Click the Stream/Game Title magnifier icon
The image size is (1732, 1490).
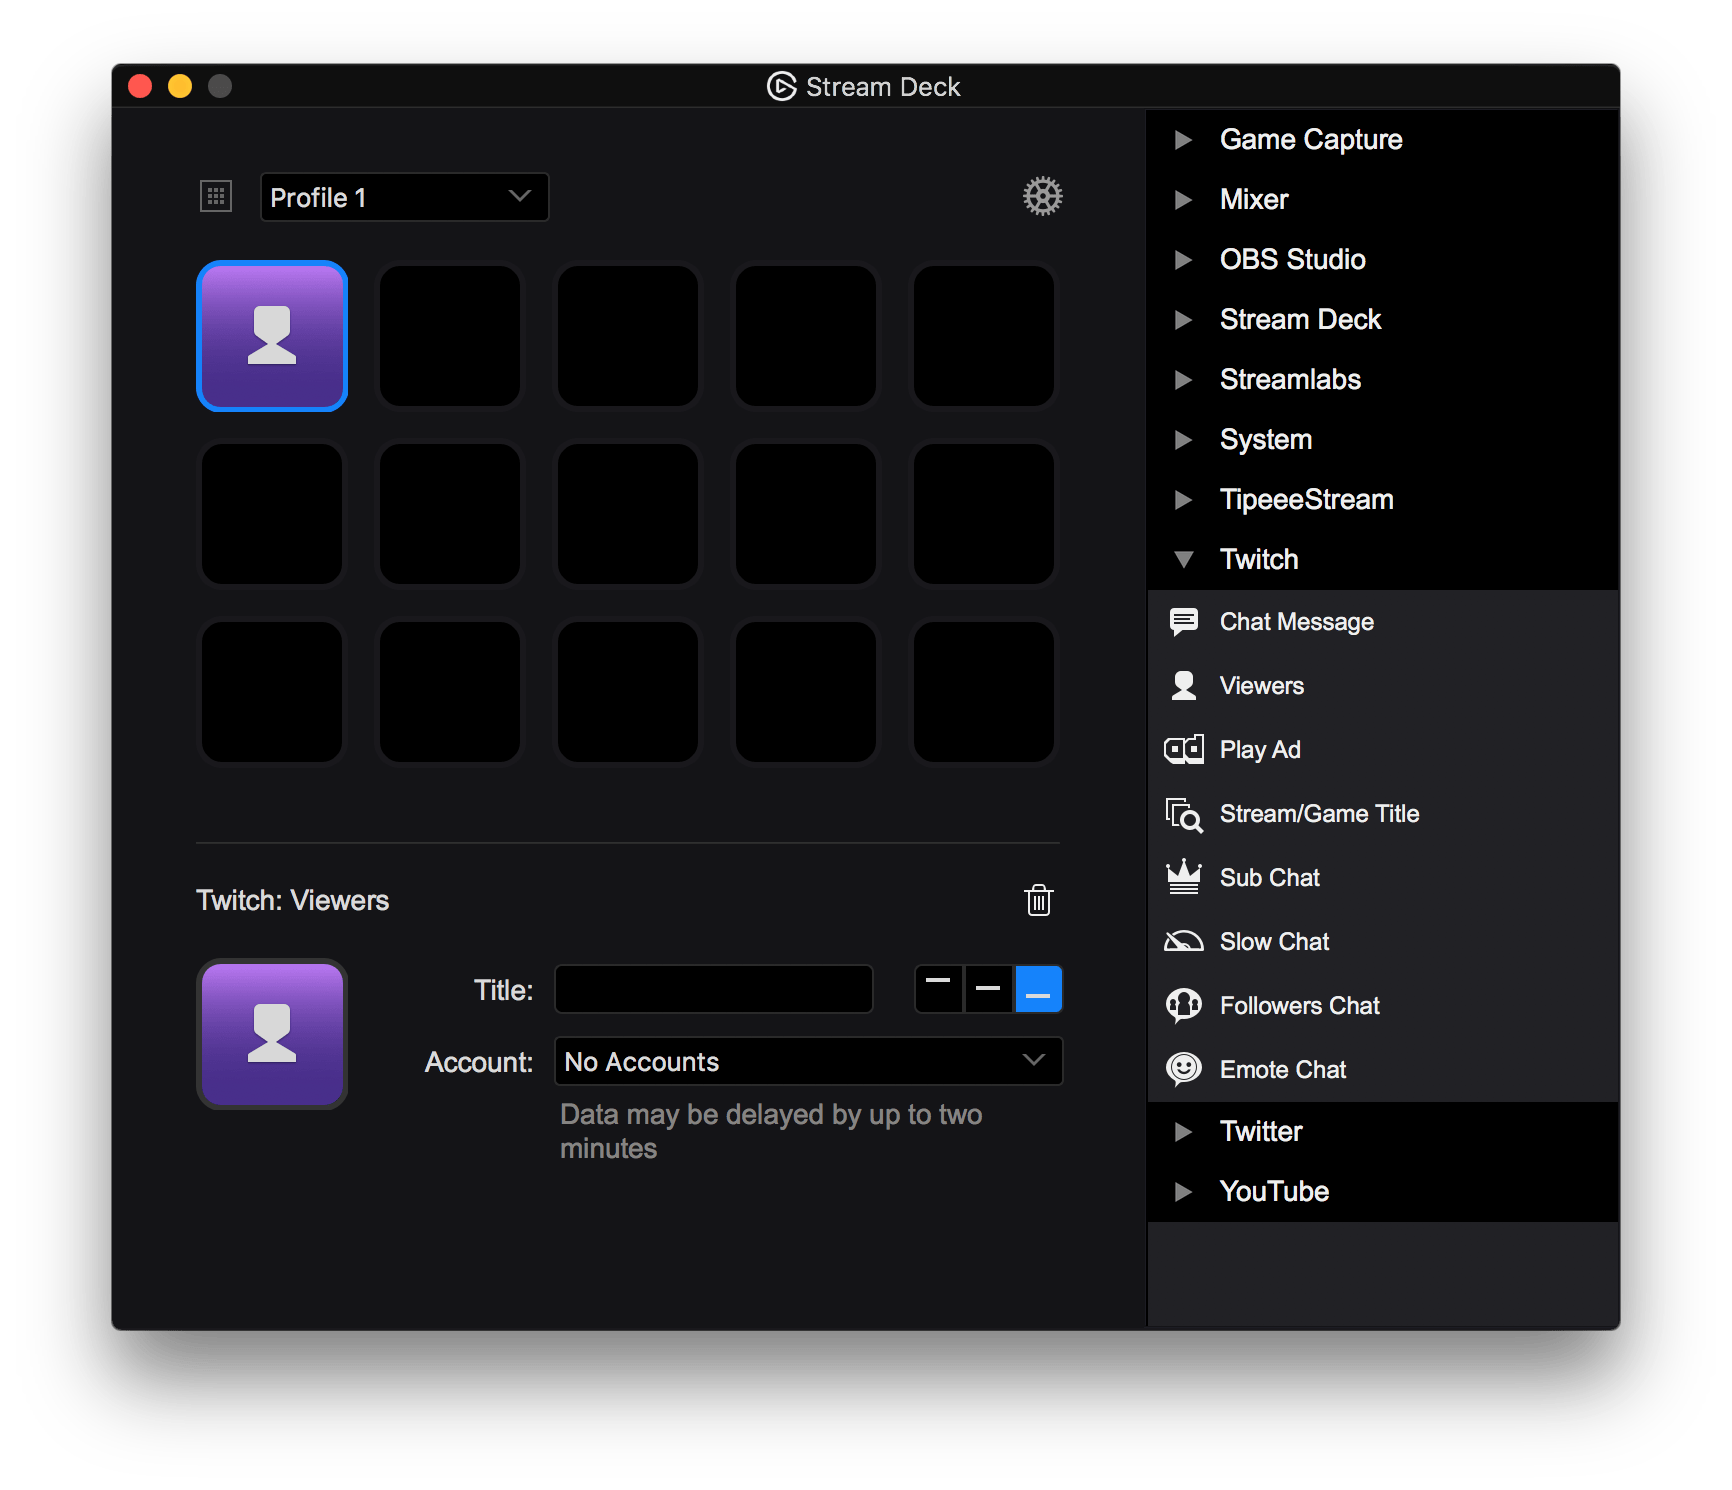point(1184,814)
